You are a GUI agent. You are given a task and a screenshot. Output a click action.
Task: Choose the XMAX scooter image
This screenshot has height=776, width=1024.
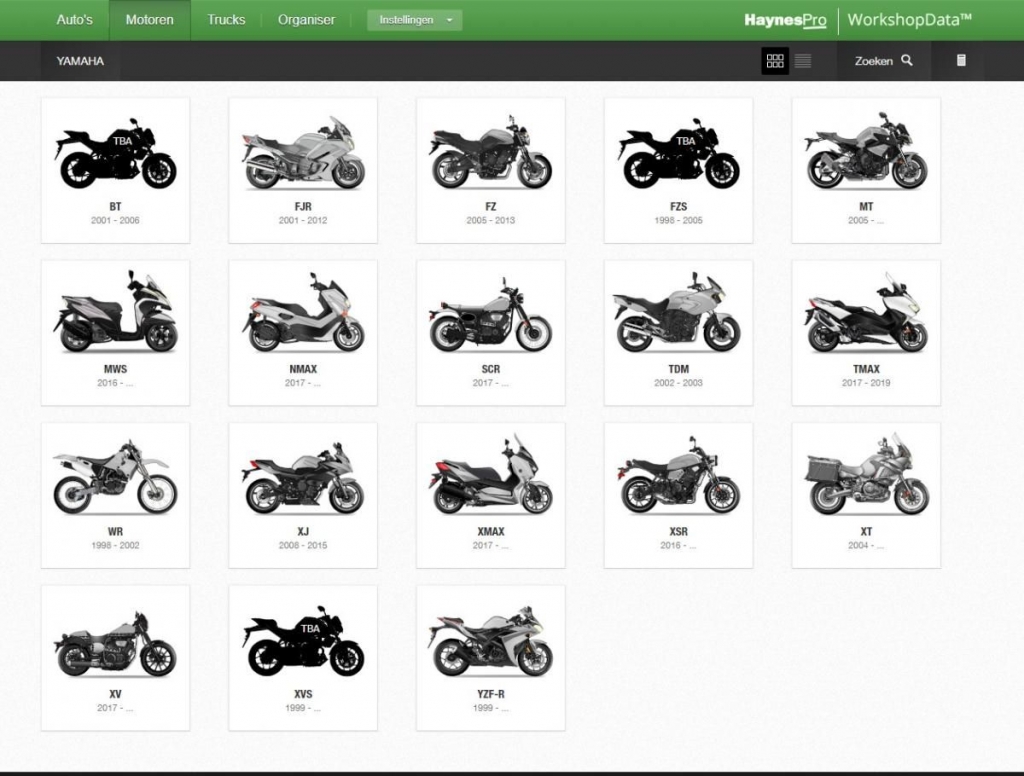490,474
